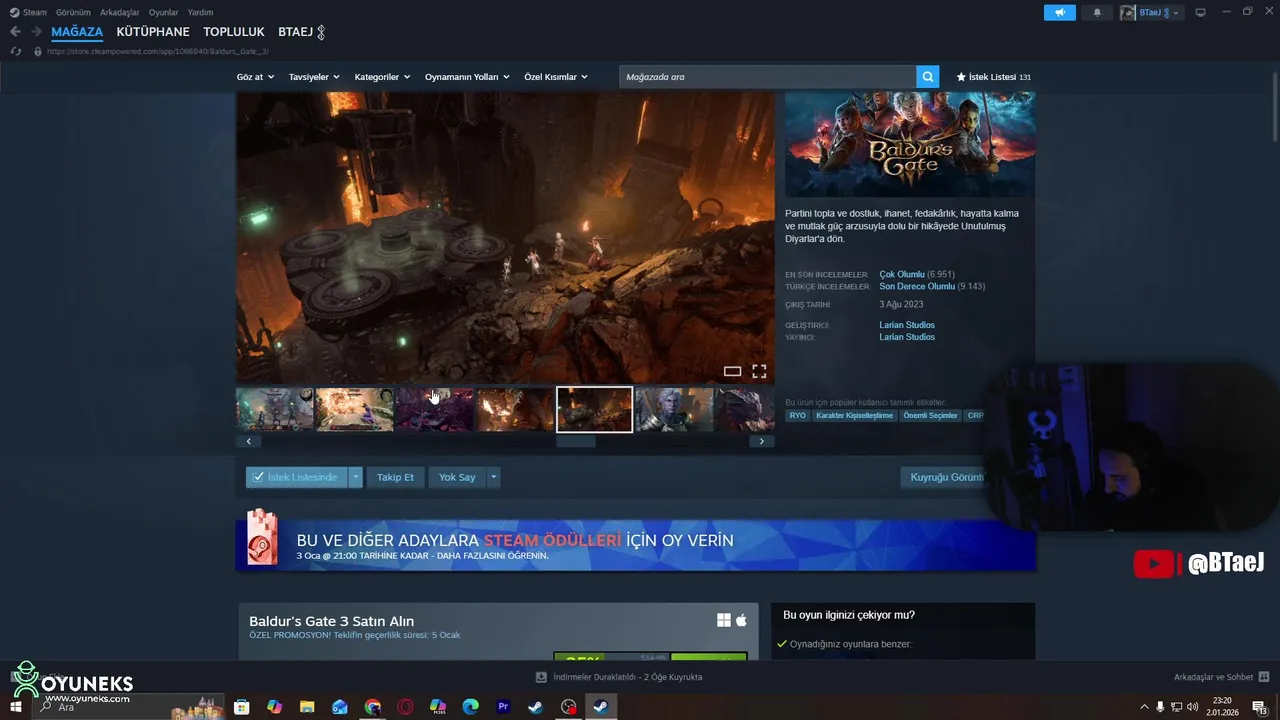Open the Larian Studios developer link
The height and width of the screenshot is (720, 1280).
click(907, 325)
